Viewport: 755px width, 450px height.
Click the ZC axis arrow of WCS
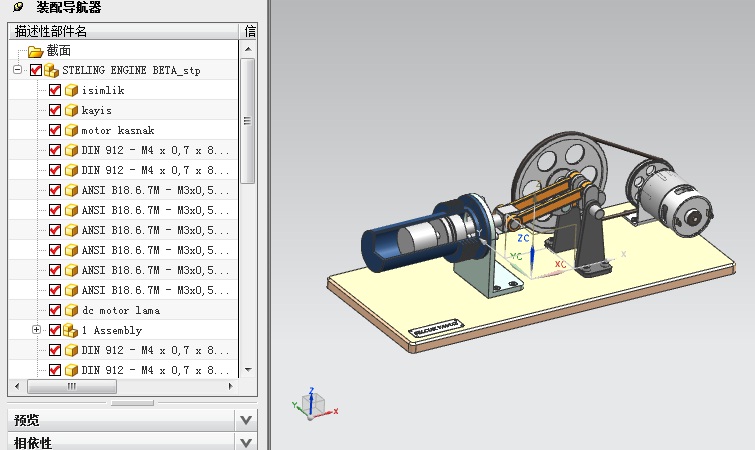(x=532, y=257)
